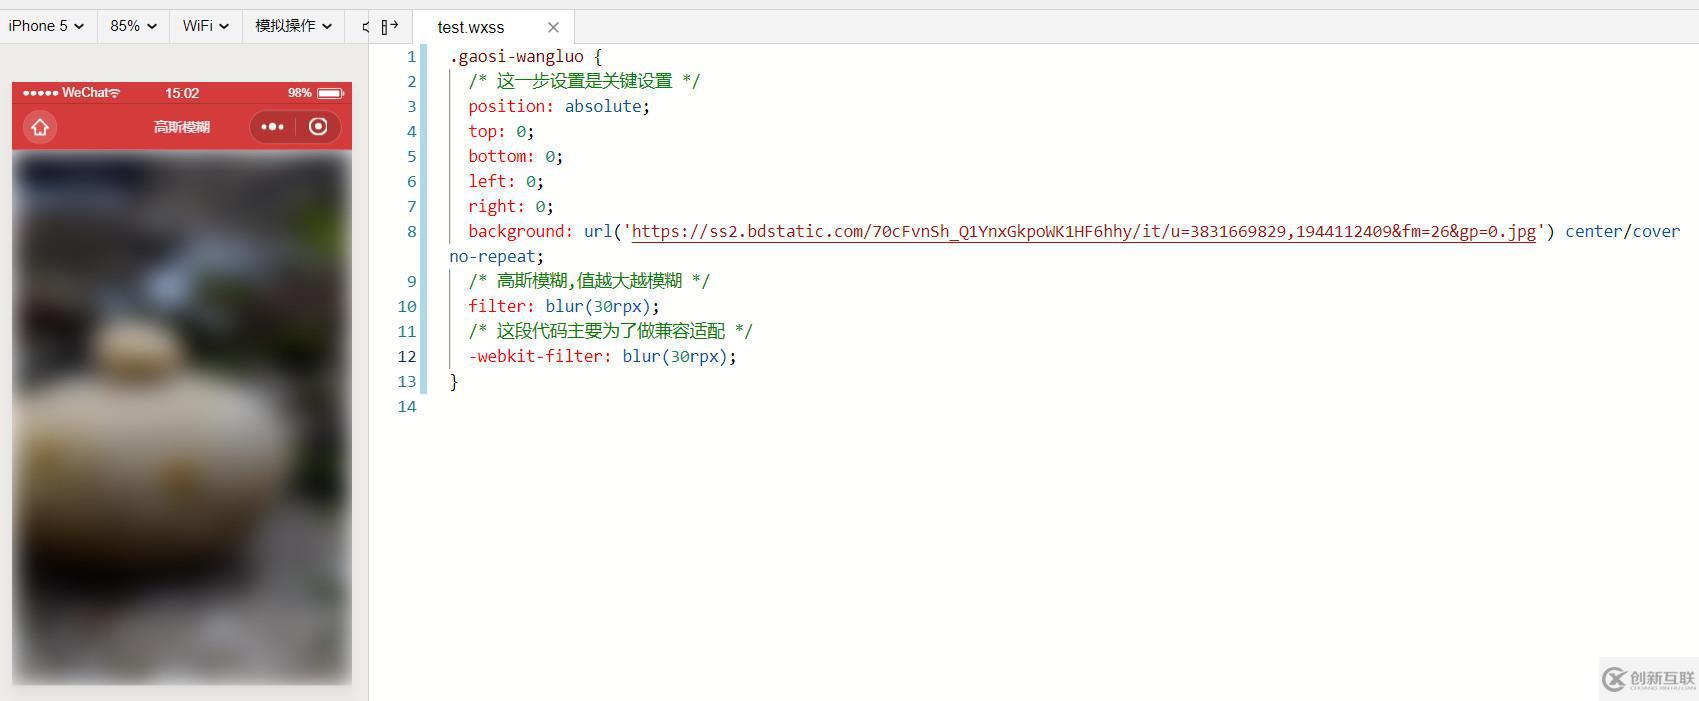The width and height of the screenshot is (1699, 701).
Task: Click the 创新互联 watermark logo
Action: [1648, 679]
